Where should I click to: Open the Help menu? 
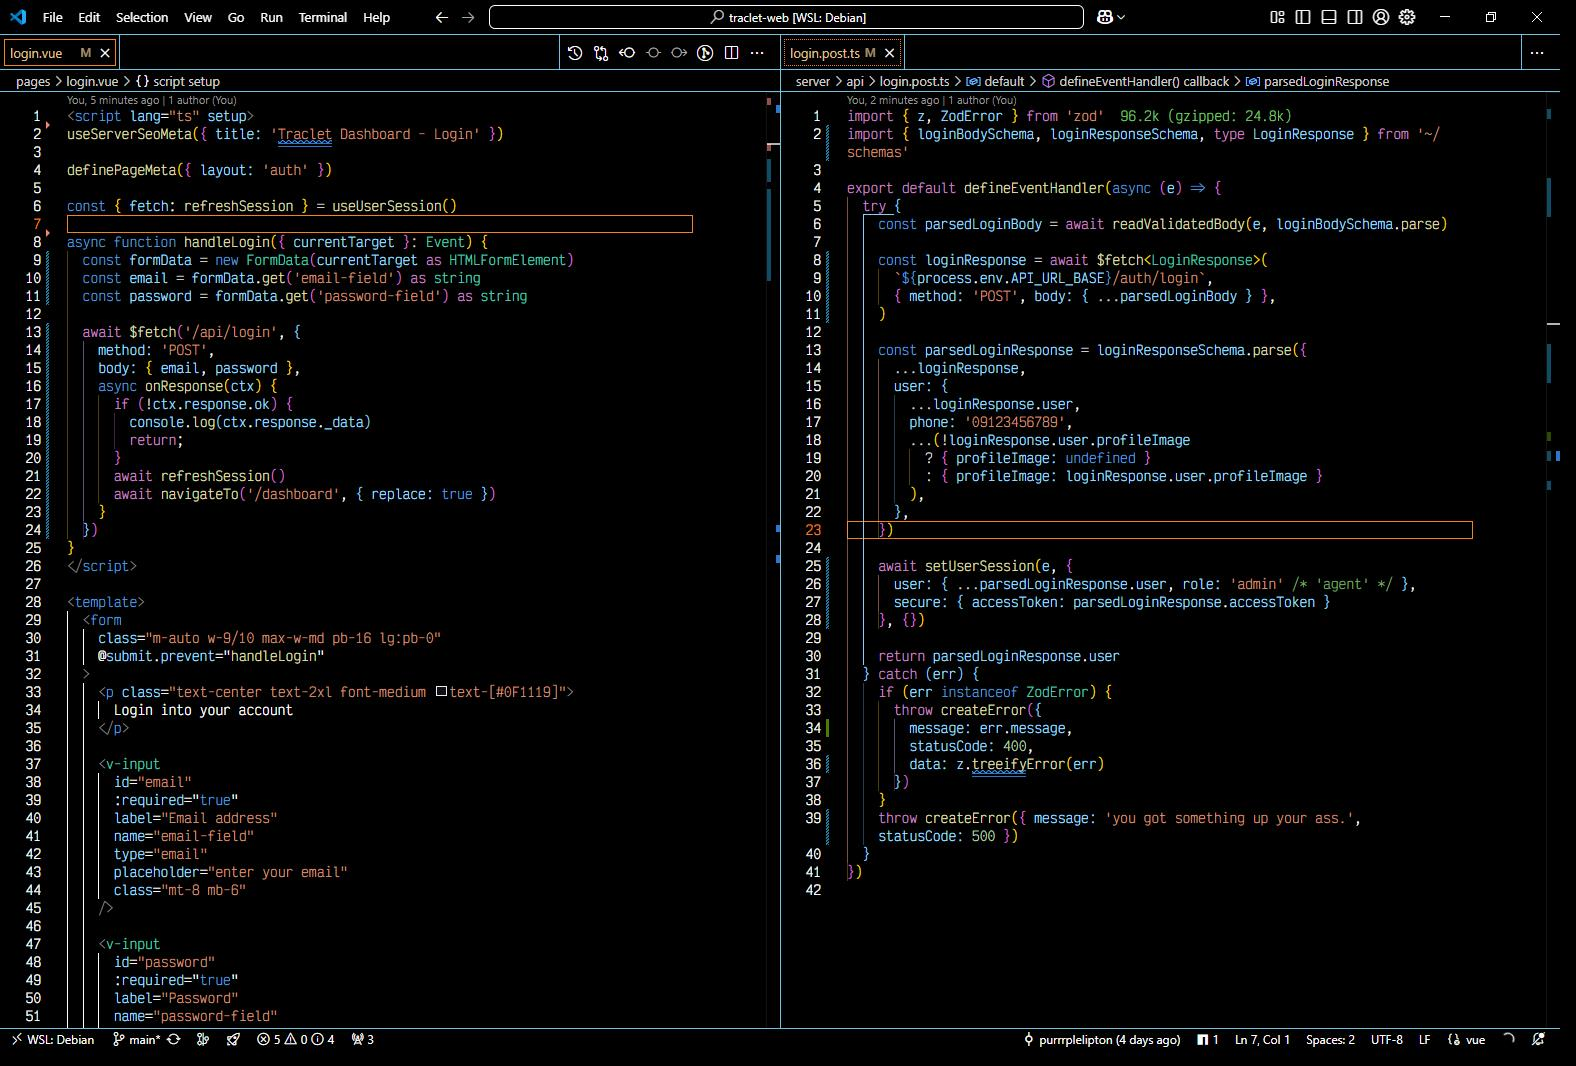coord(377,17)
